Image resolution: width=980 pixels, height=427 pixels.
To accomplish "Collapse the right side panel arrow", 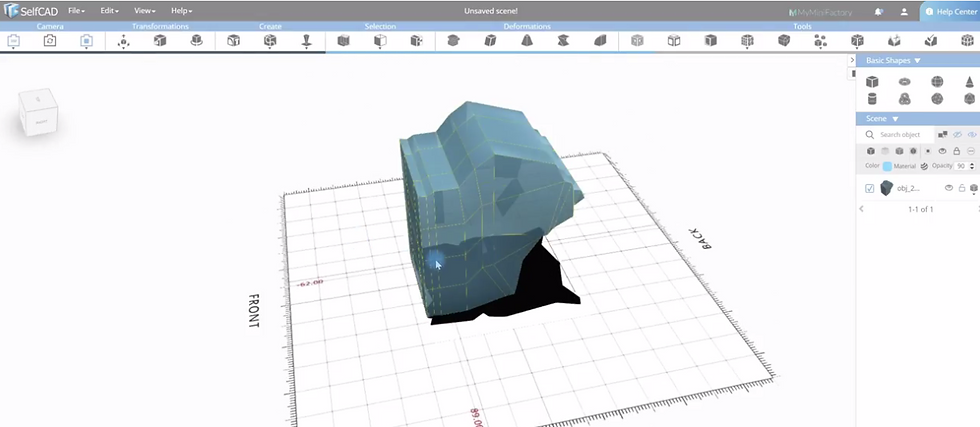I will click(852, 60).
